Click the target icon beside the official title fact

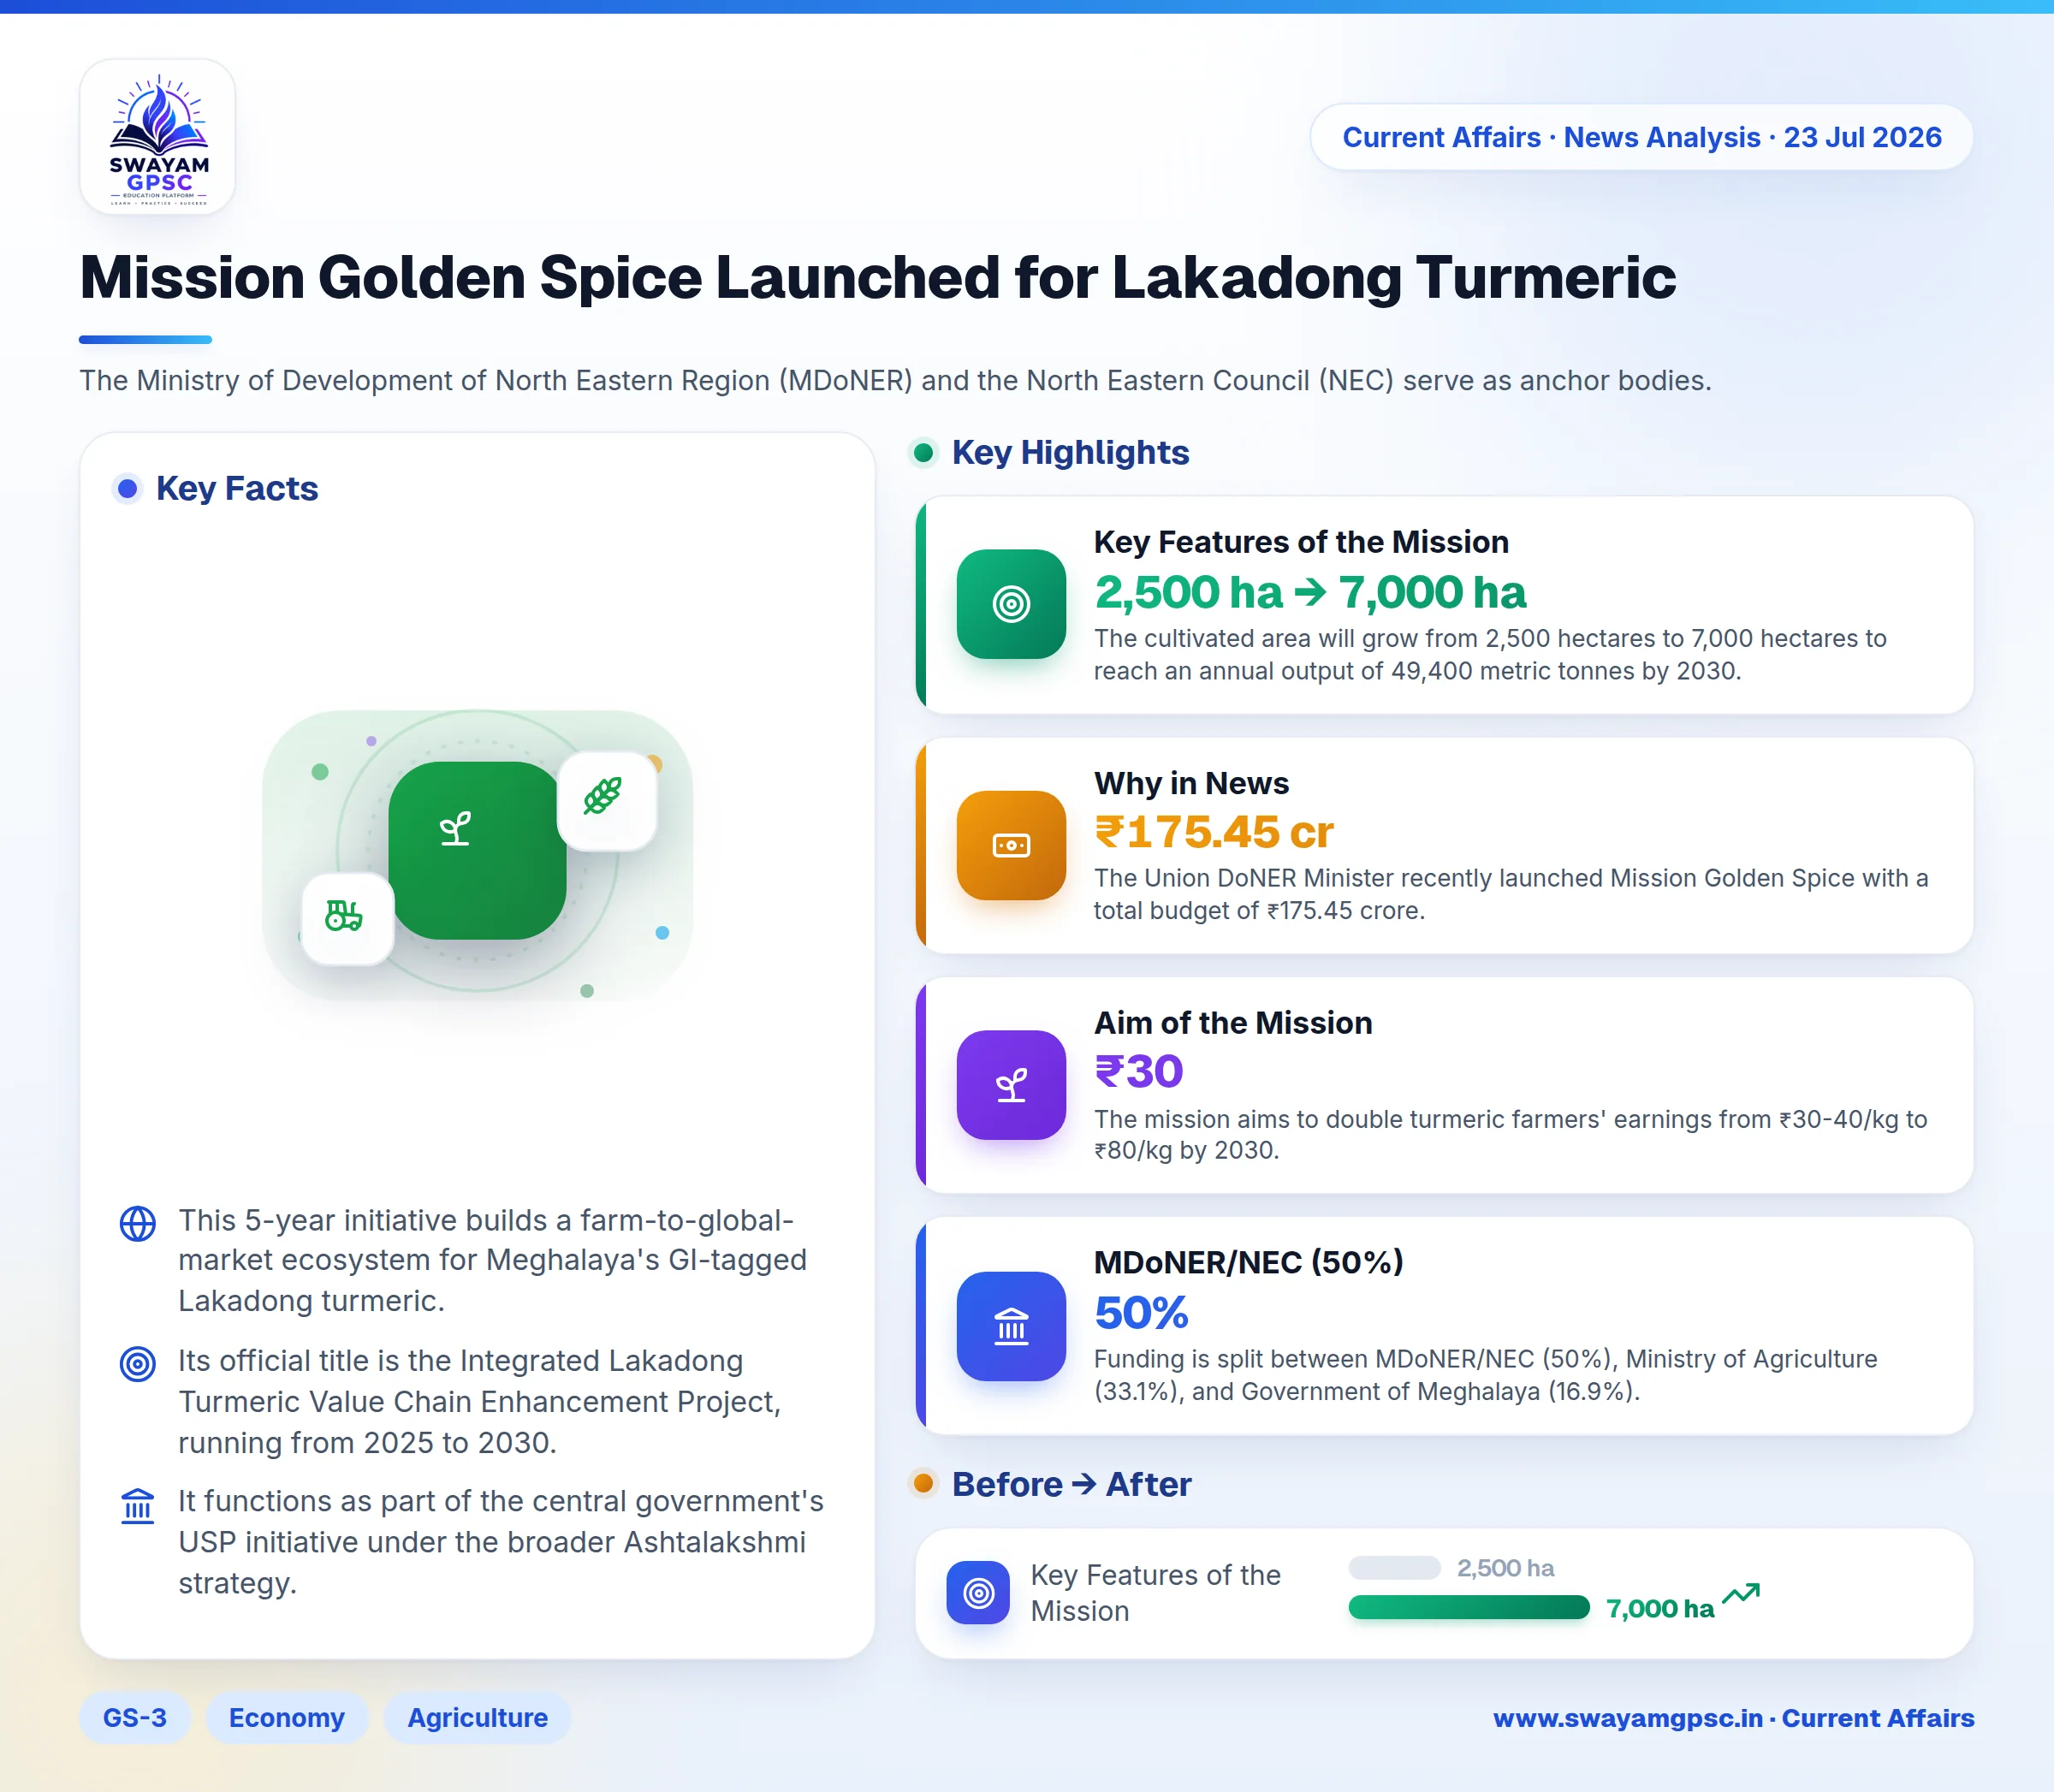pyautogui.click(x=138, y=1364)
